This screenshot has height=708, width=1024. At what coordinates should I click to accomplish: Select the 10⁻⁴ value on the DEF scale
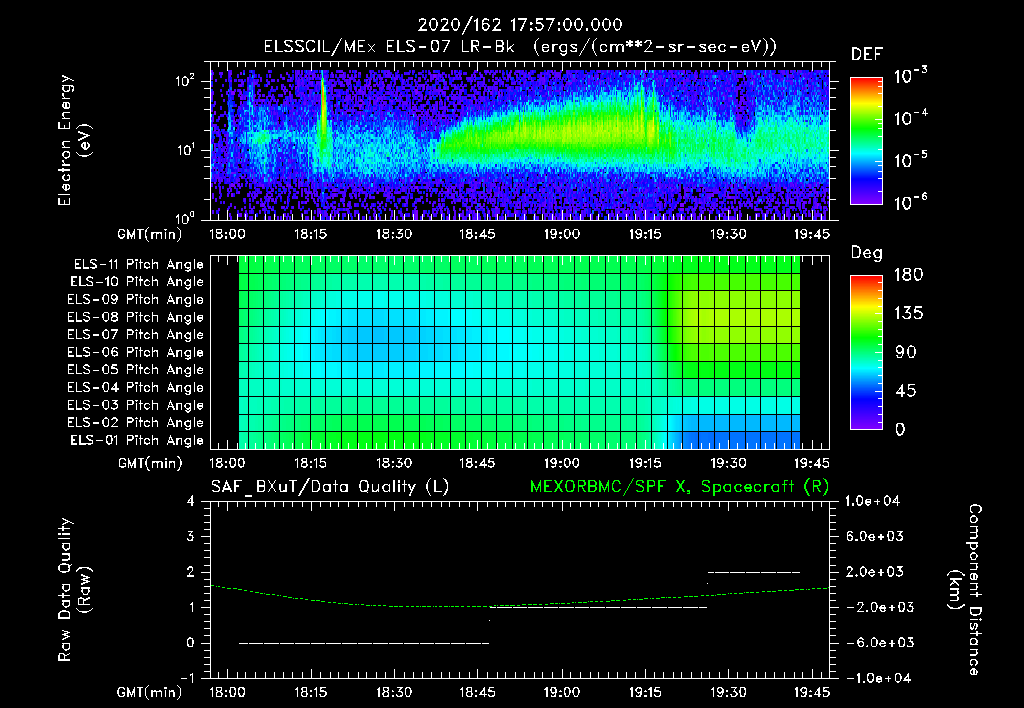(x=910, y=118)
